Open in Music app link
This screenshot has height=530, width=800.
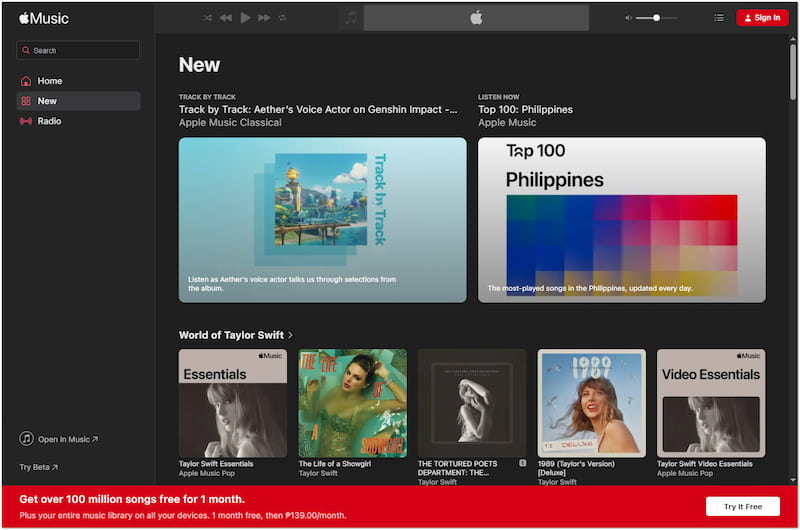tap(59, 439)
